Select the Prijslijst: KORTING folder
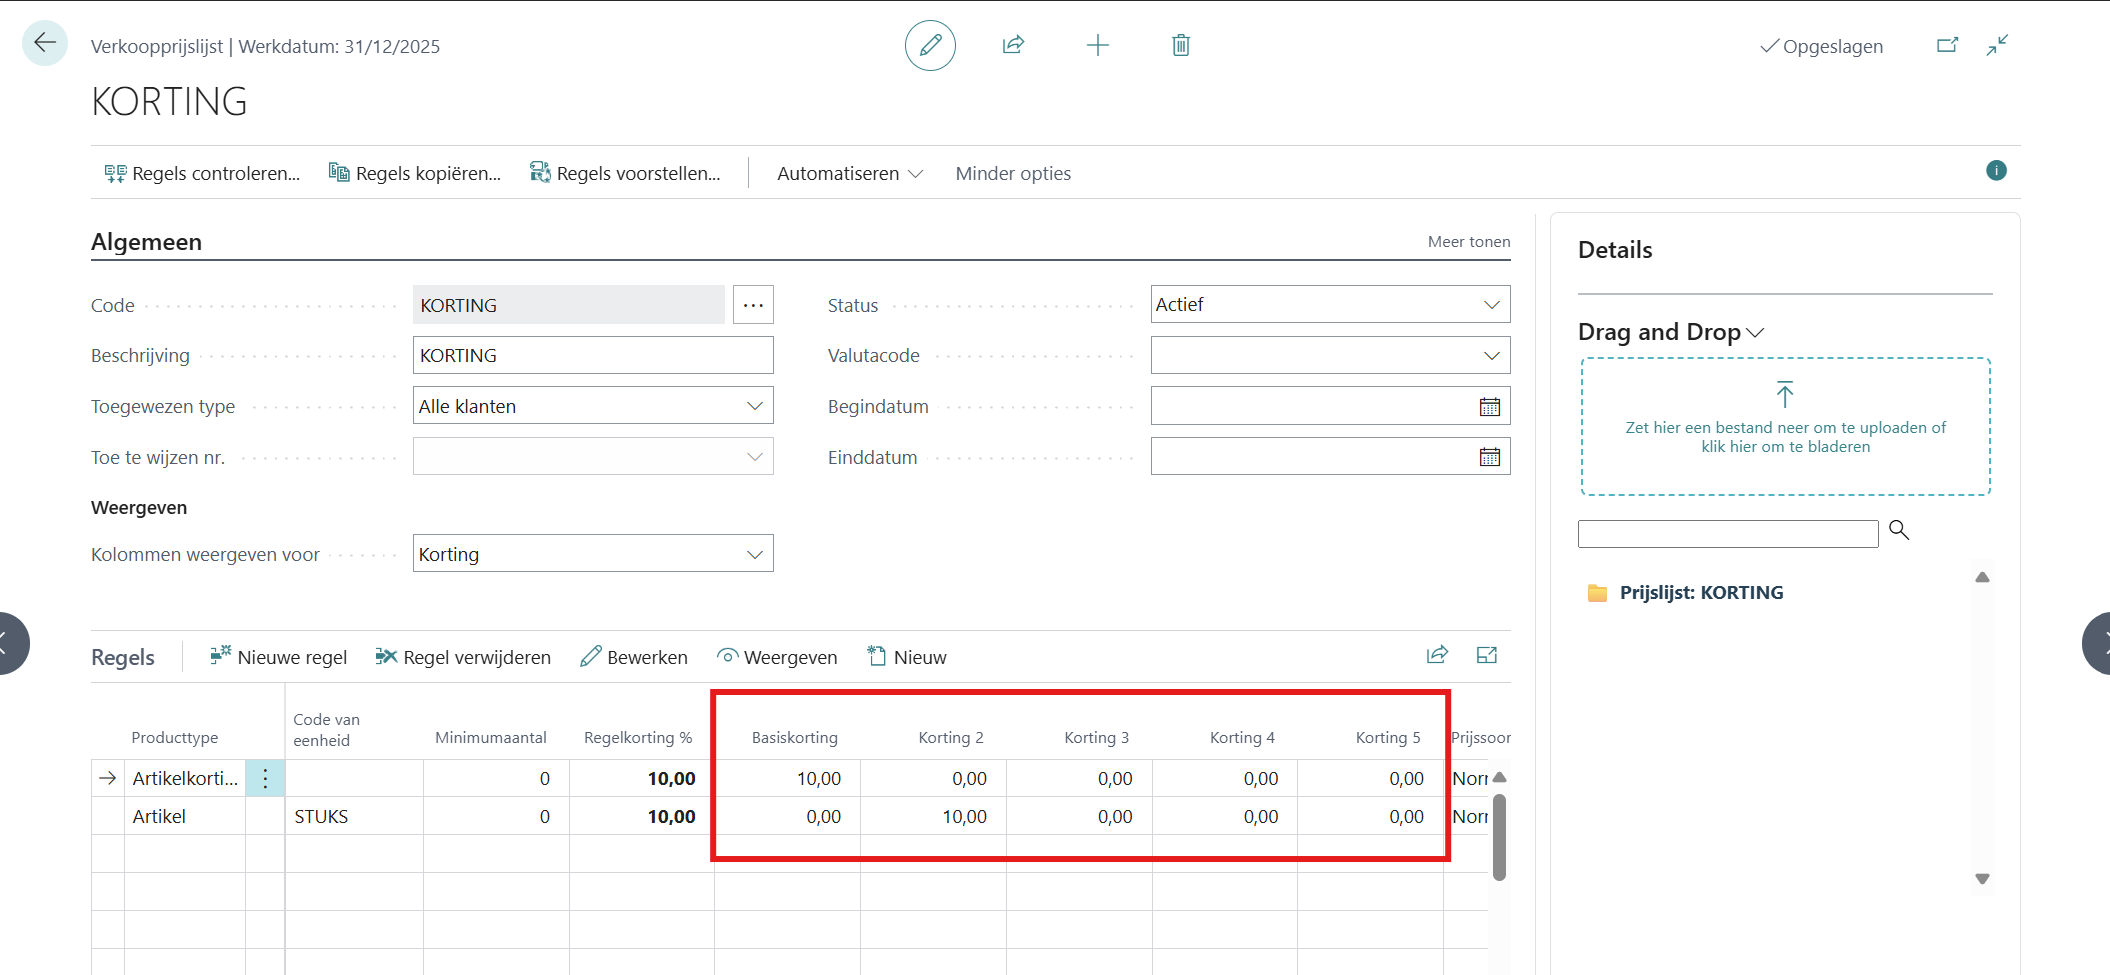Screen dimensions: 2110x975 [1700, 593]
